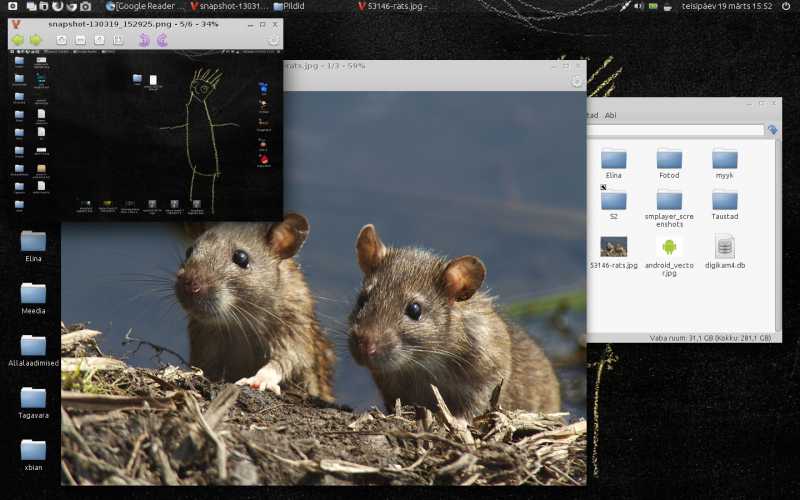Click the camera screenshot icon in top panel
This screenshot has height=500, width=800.
(x=86, y=6)
